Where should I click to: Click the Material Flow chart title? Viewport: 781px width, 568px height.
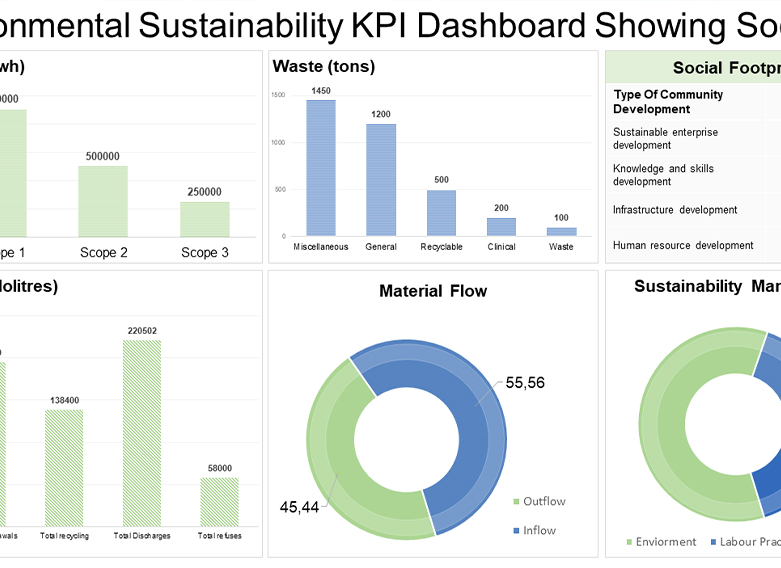[x=433, y=292]
